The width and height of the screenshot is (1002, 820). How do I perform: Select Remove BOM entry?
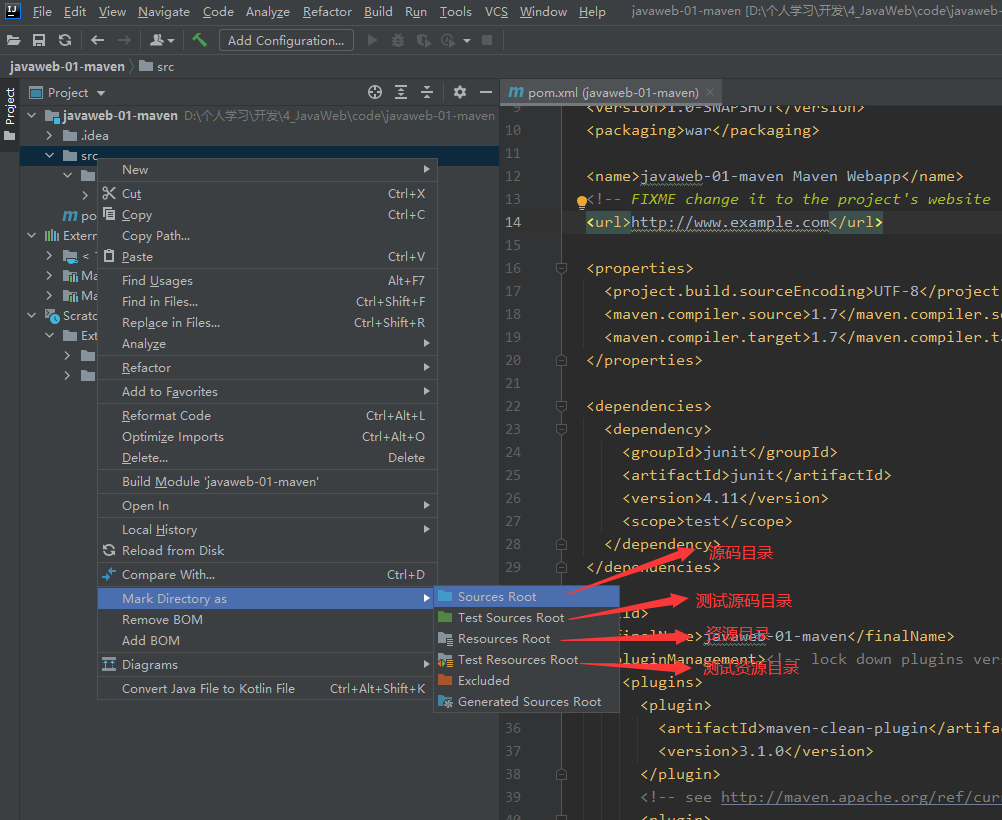pyautogui.click(x=267, y=619)
